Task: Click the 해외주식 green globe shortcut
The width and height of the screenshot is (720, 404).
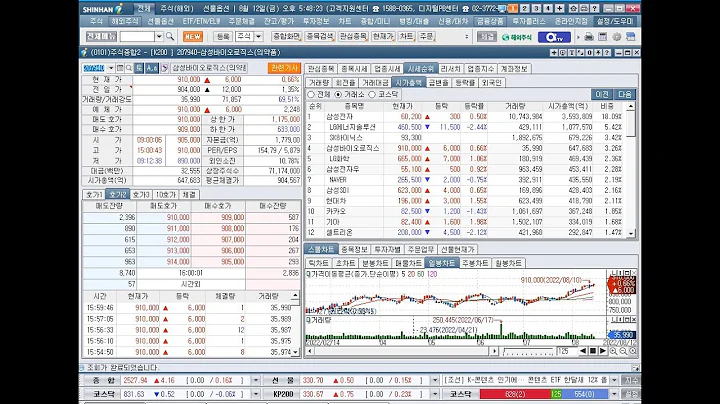Action: coord(517,37)
